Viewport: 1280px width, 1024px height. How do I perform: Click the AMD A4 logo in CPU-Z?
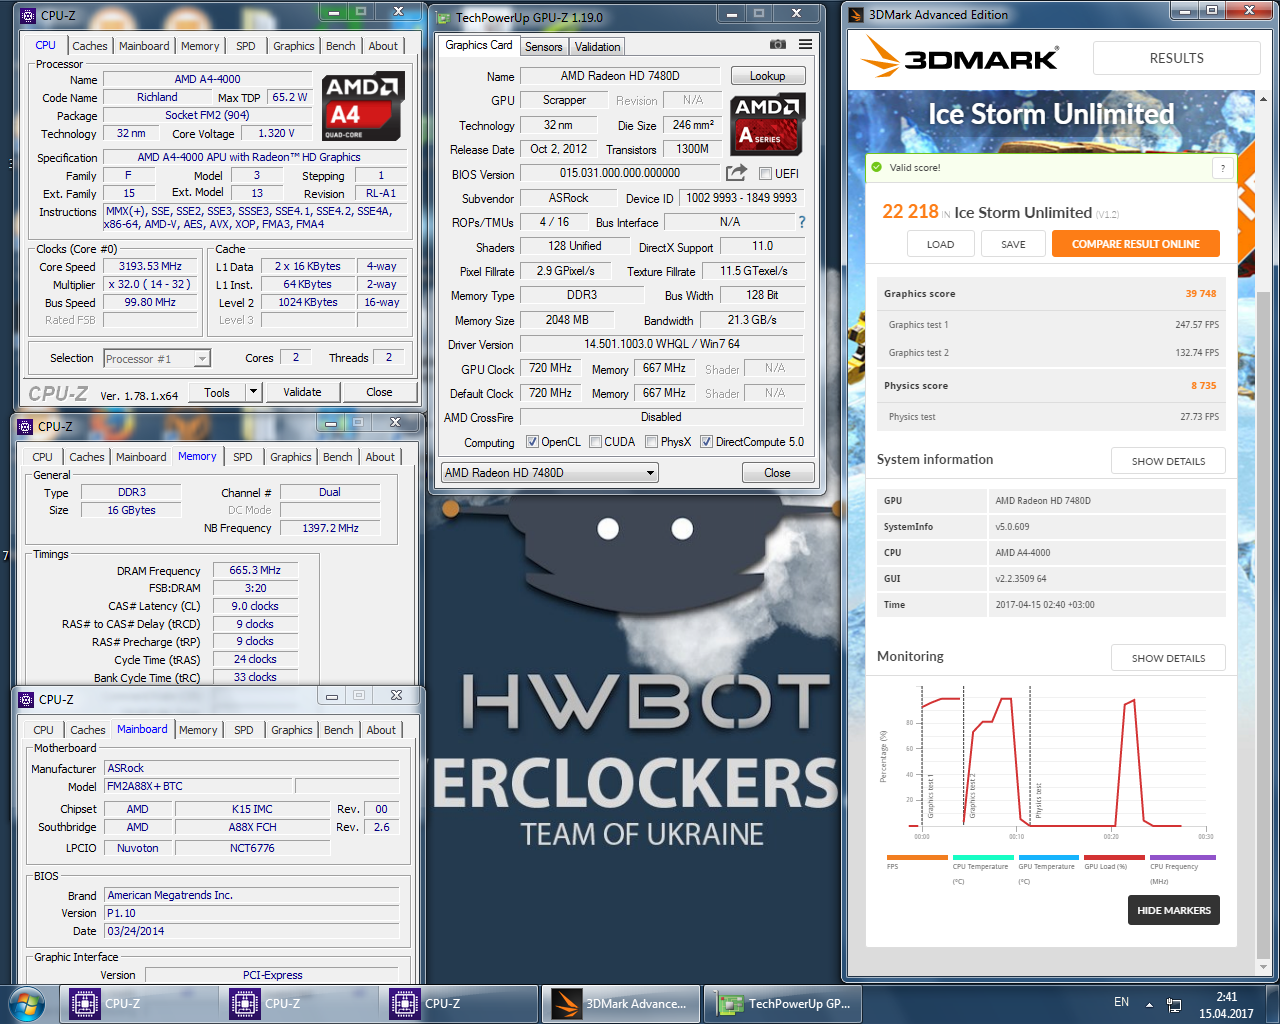[x=363, y=106]
